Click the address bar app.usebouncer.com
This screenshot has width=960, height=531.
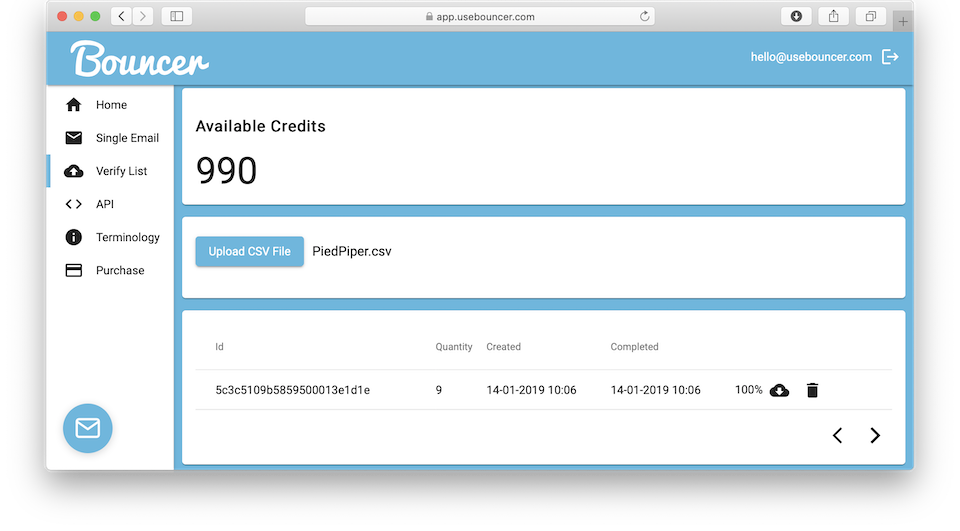point(479,17)
